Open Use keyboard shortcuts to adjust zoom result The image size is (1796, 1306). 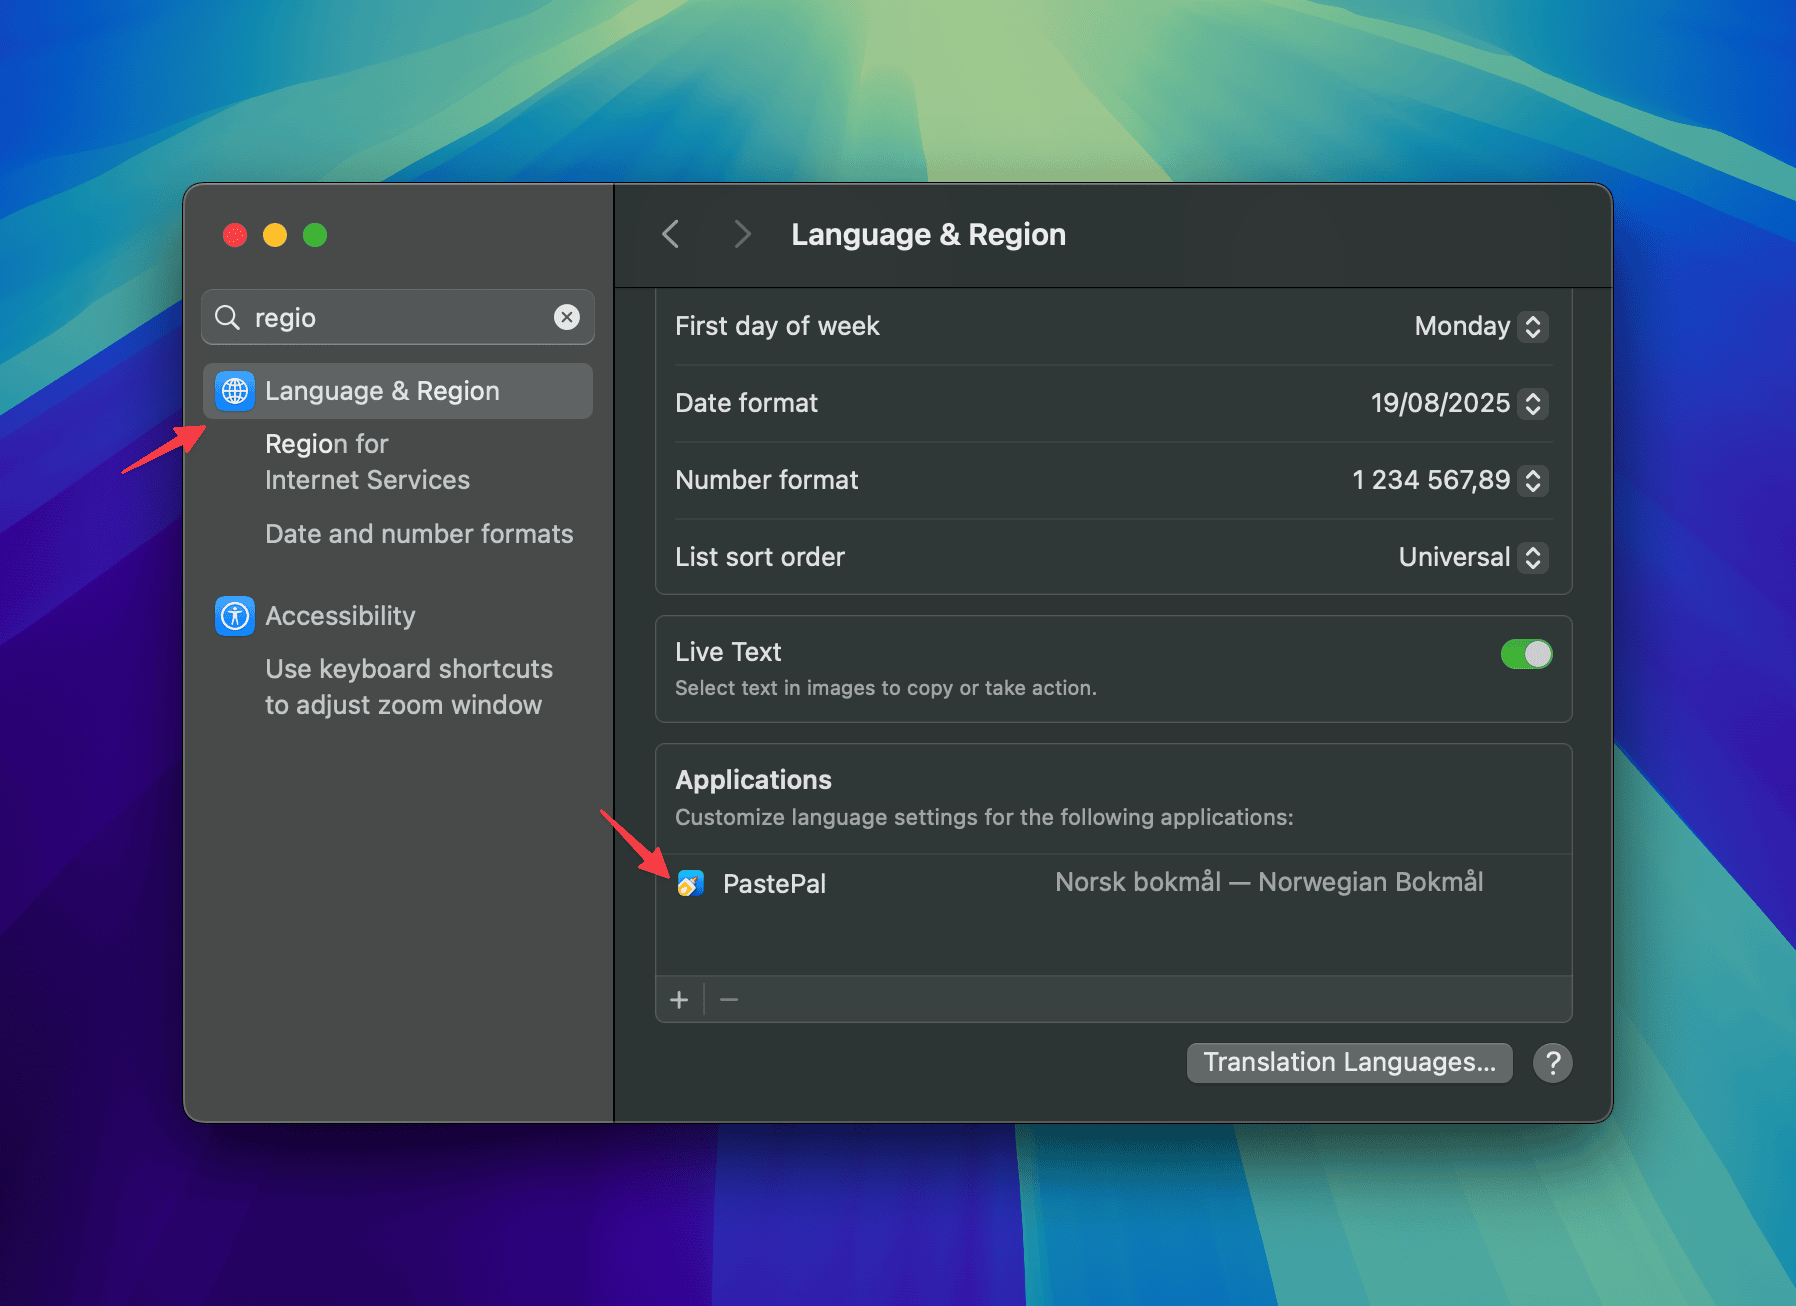pos(408,687)
